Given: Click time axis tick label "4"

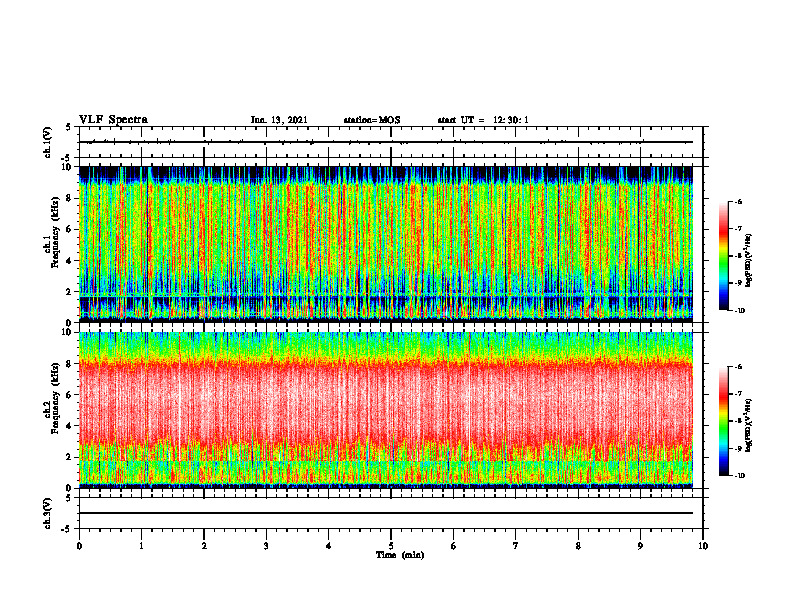Looking at the screenshot, I should (x=329, y=546).
